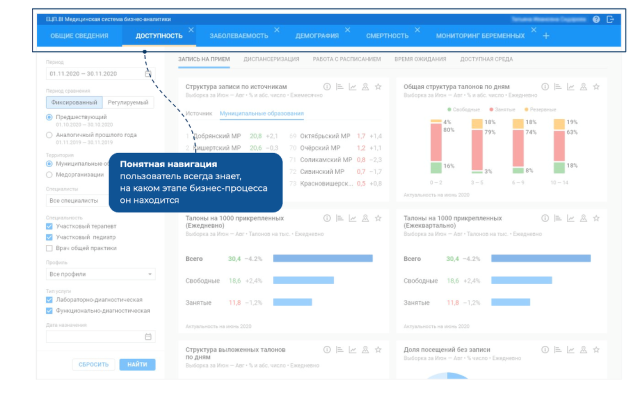The image size is (640, 403).
Task: Open the Мониторинг беременных tab
Action: (480, 36)
